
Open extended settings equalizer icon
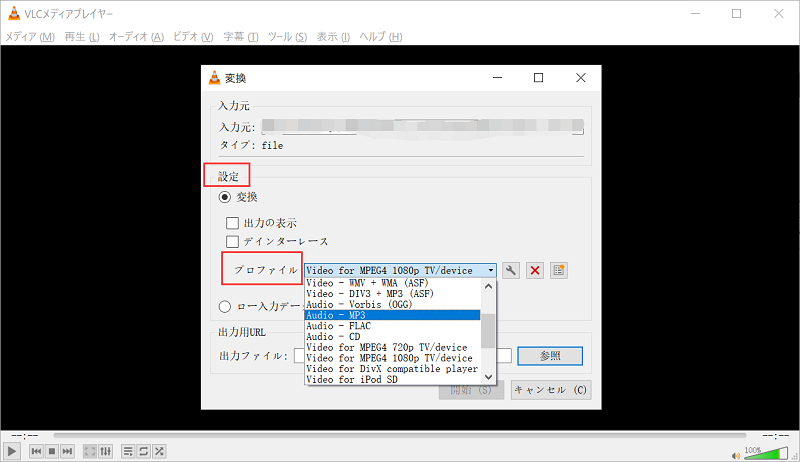105,452
